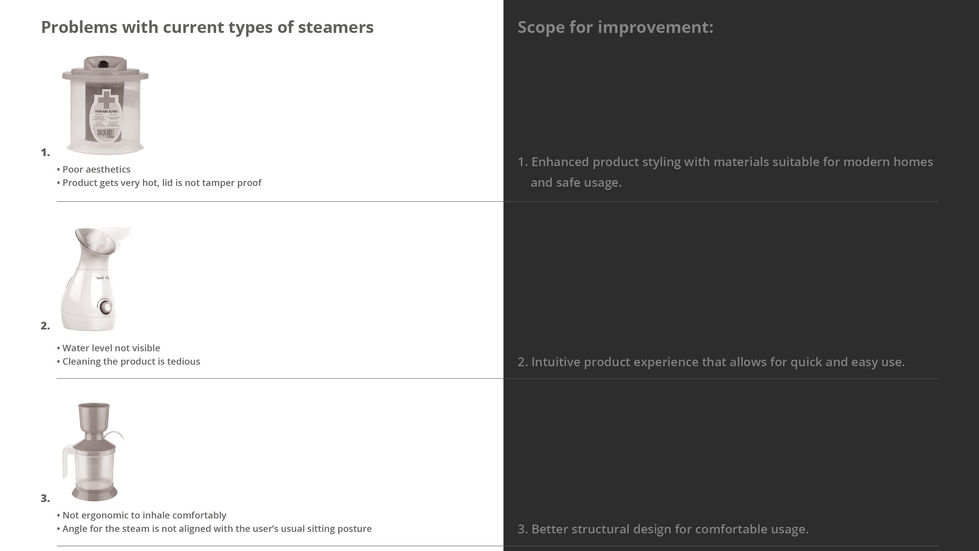Select 'Cleaning the product is tedious' text
This screenshot has width=979, height=551.
point(130,361)
